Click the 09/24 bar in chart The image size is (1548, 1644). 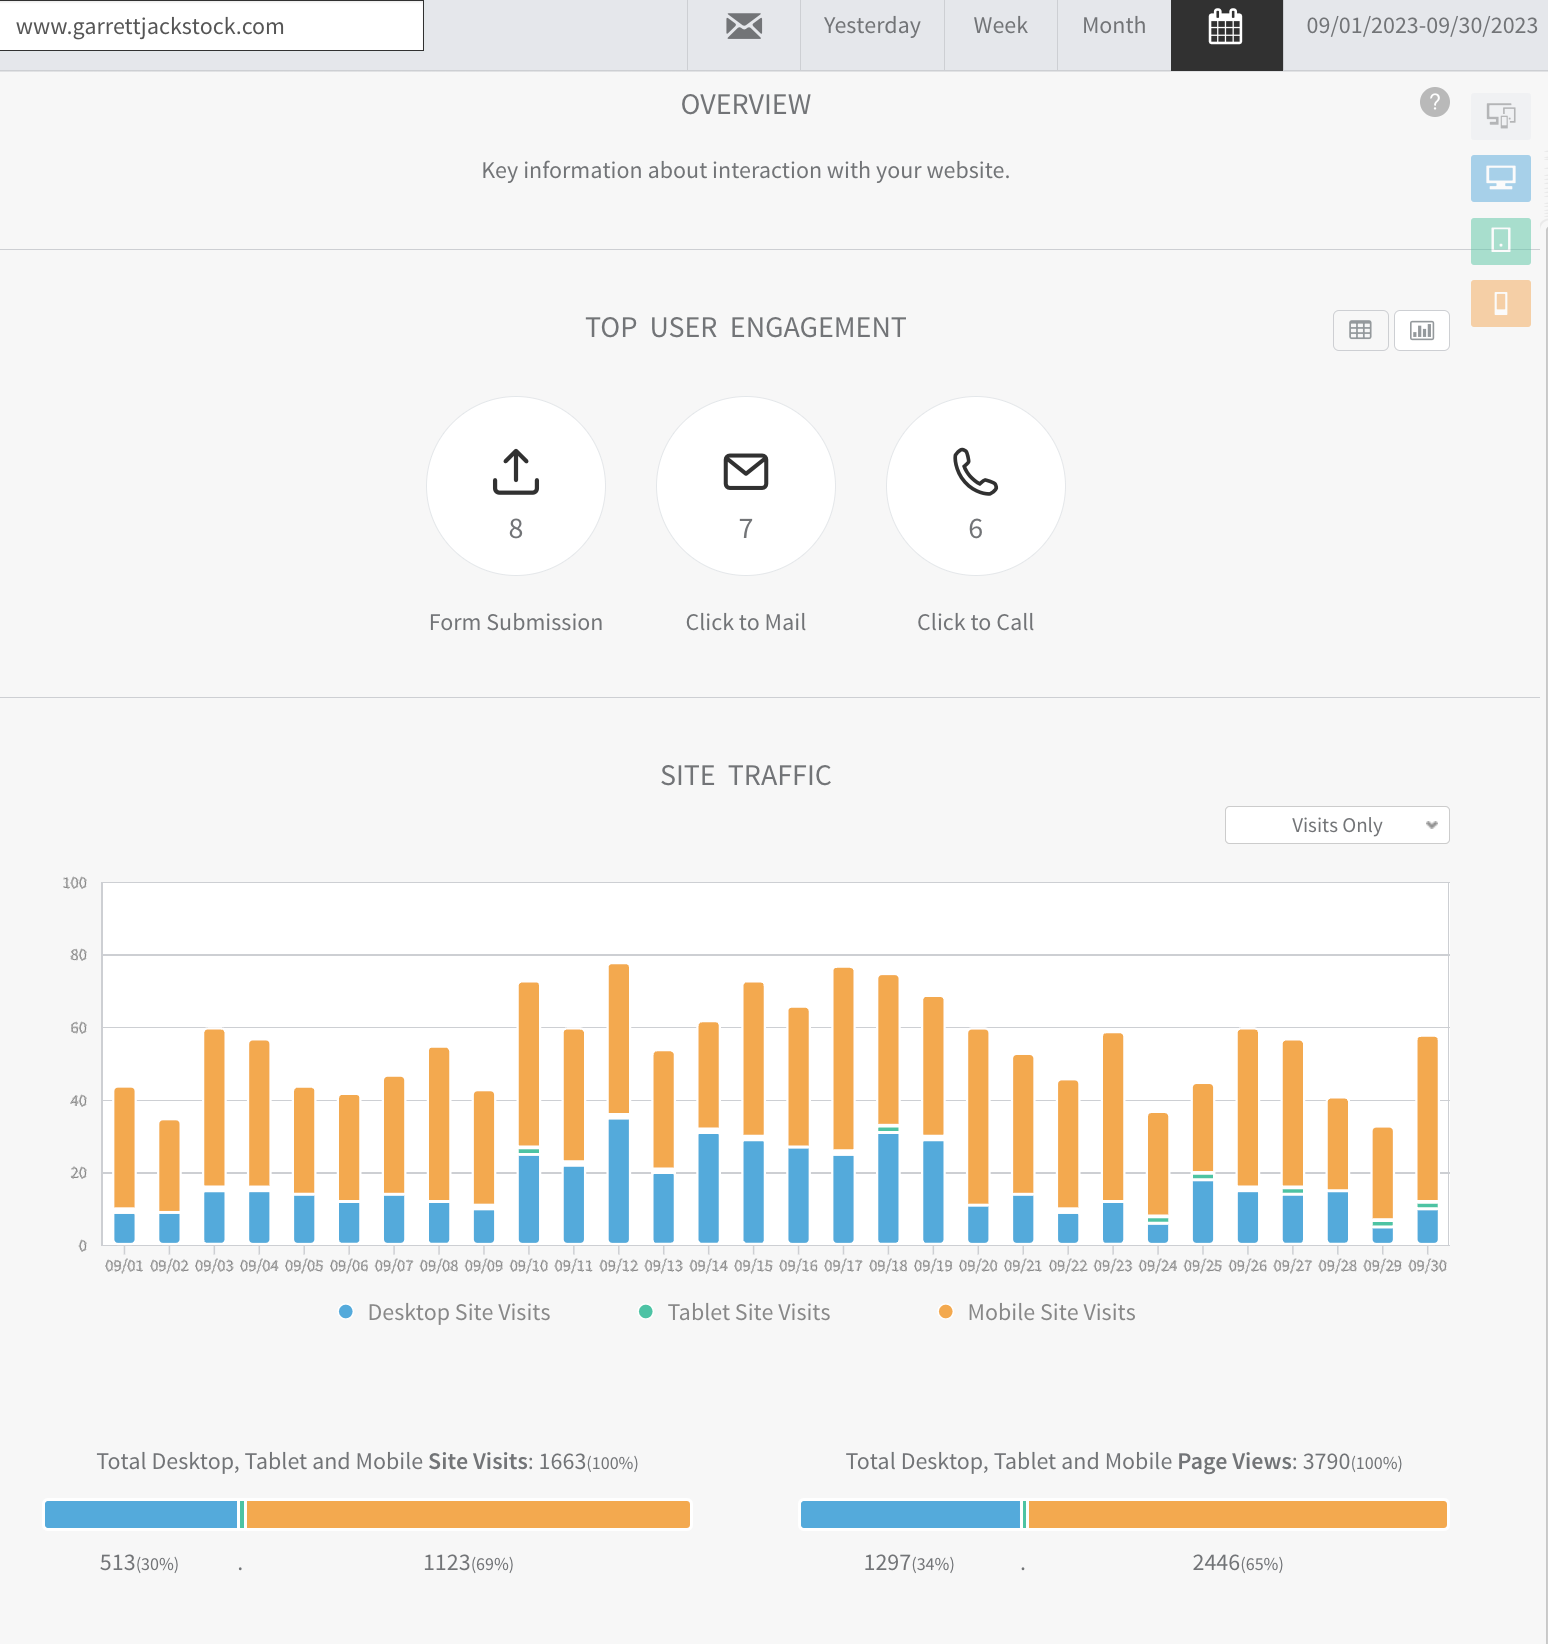tap(1158, 1178)
